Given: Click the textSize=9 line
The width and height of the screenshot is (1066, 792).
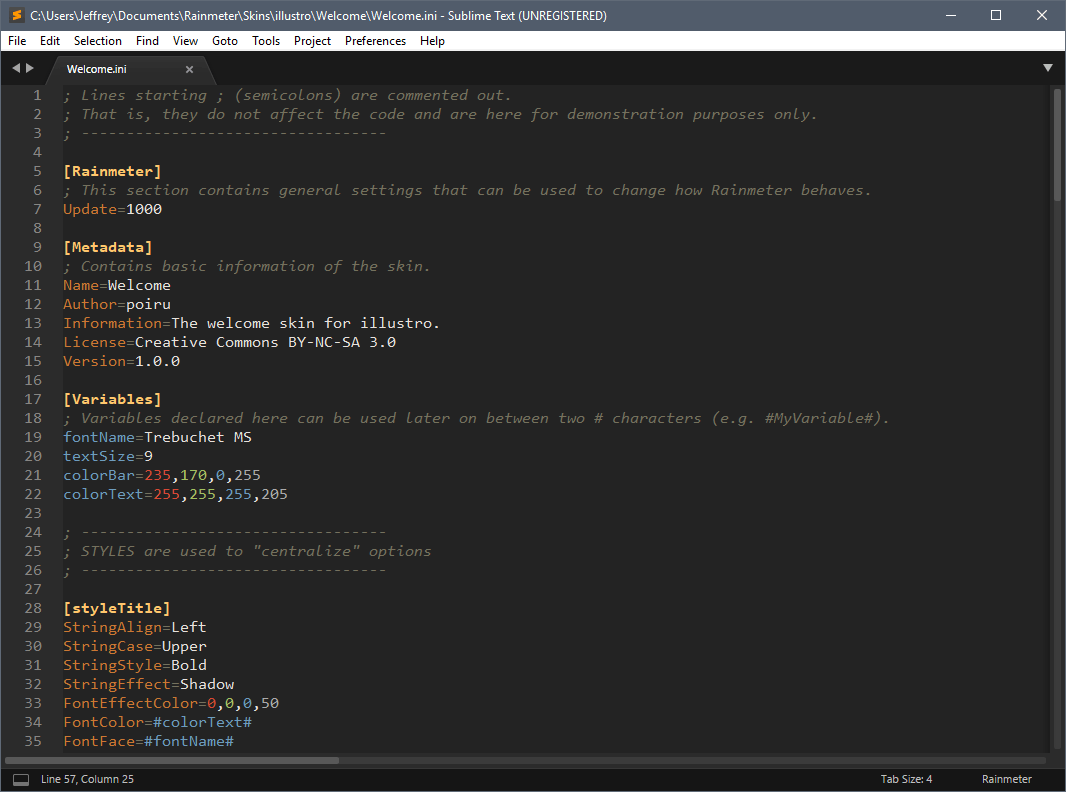Looking at the screenshot, I should pyautogui.click(x=108, y=457).
